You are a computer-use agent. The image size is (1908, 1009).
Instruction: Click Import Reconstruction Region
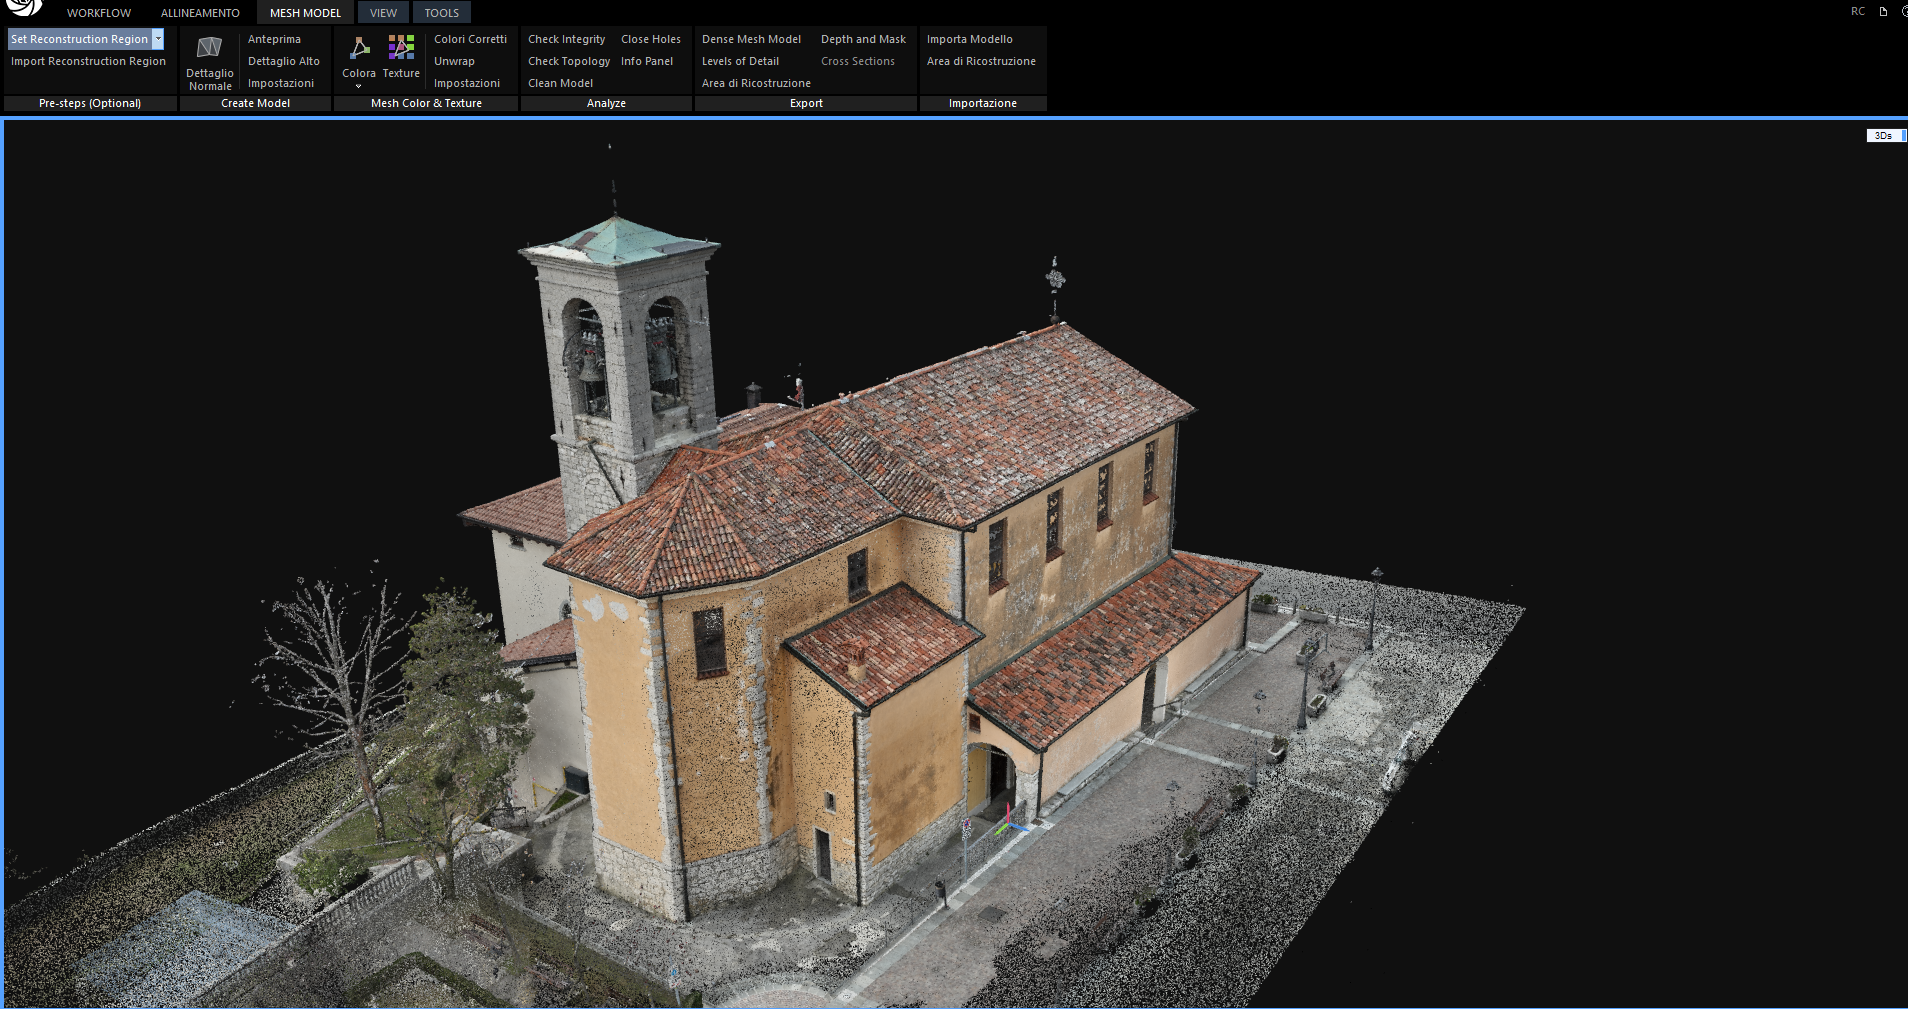coord(88,61)
